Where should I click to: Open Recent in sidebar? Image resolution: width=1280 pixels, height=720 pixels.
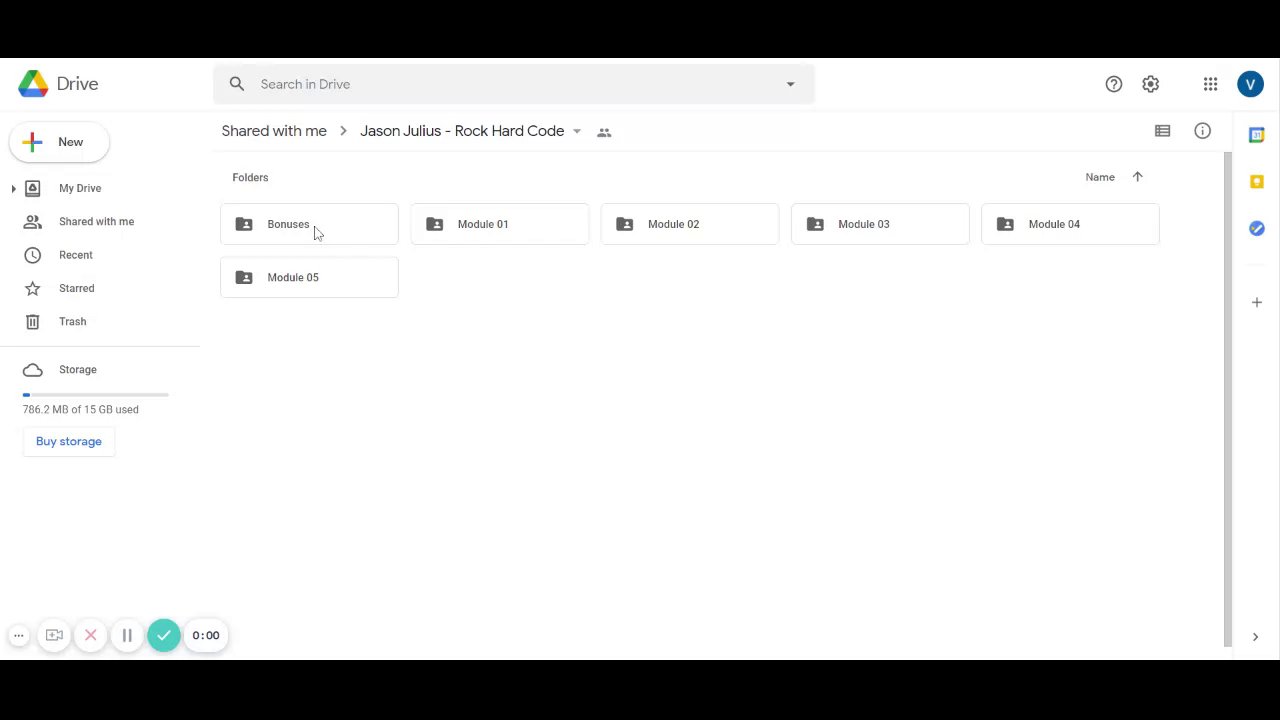pyautogui.click(x=76, y=255)
